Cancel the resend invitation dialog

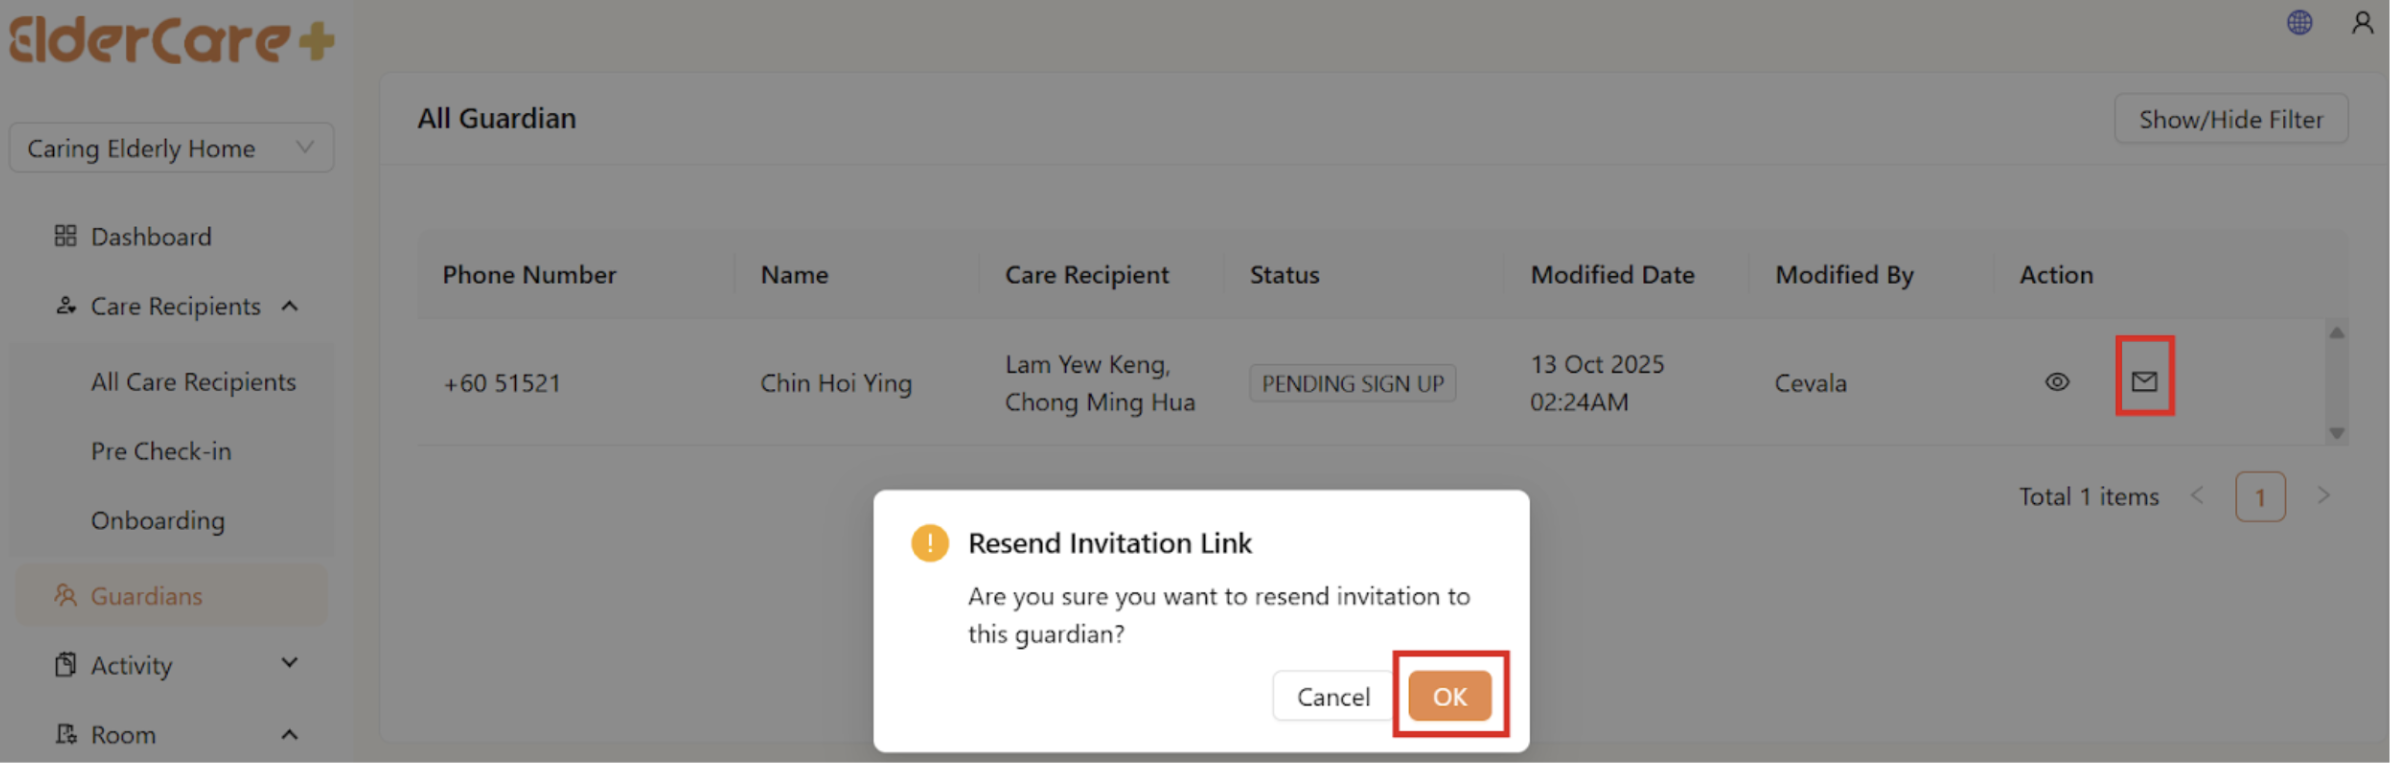coord(1332,696)
